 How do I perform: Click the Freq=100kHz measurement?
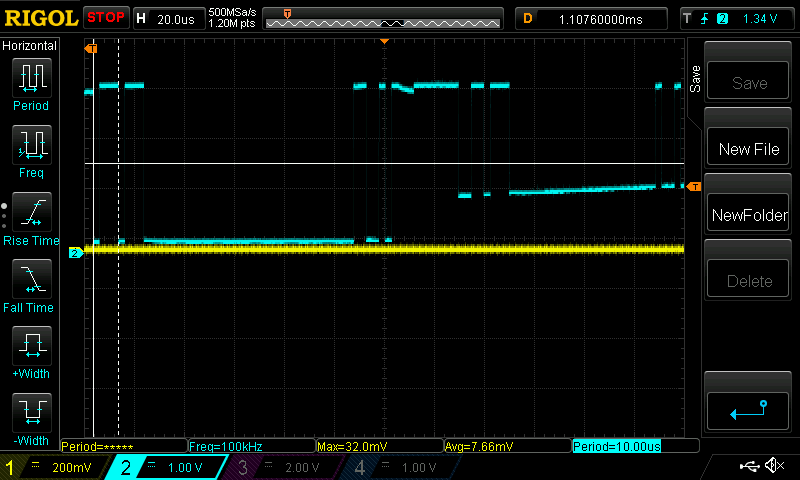252,446
